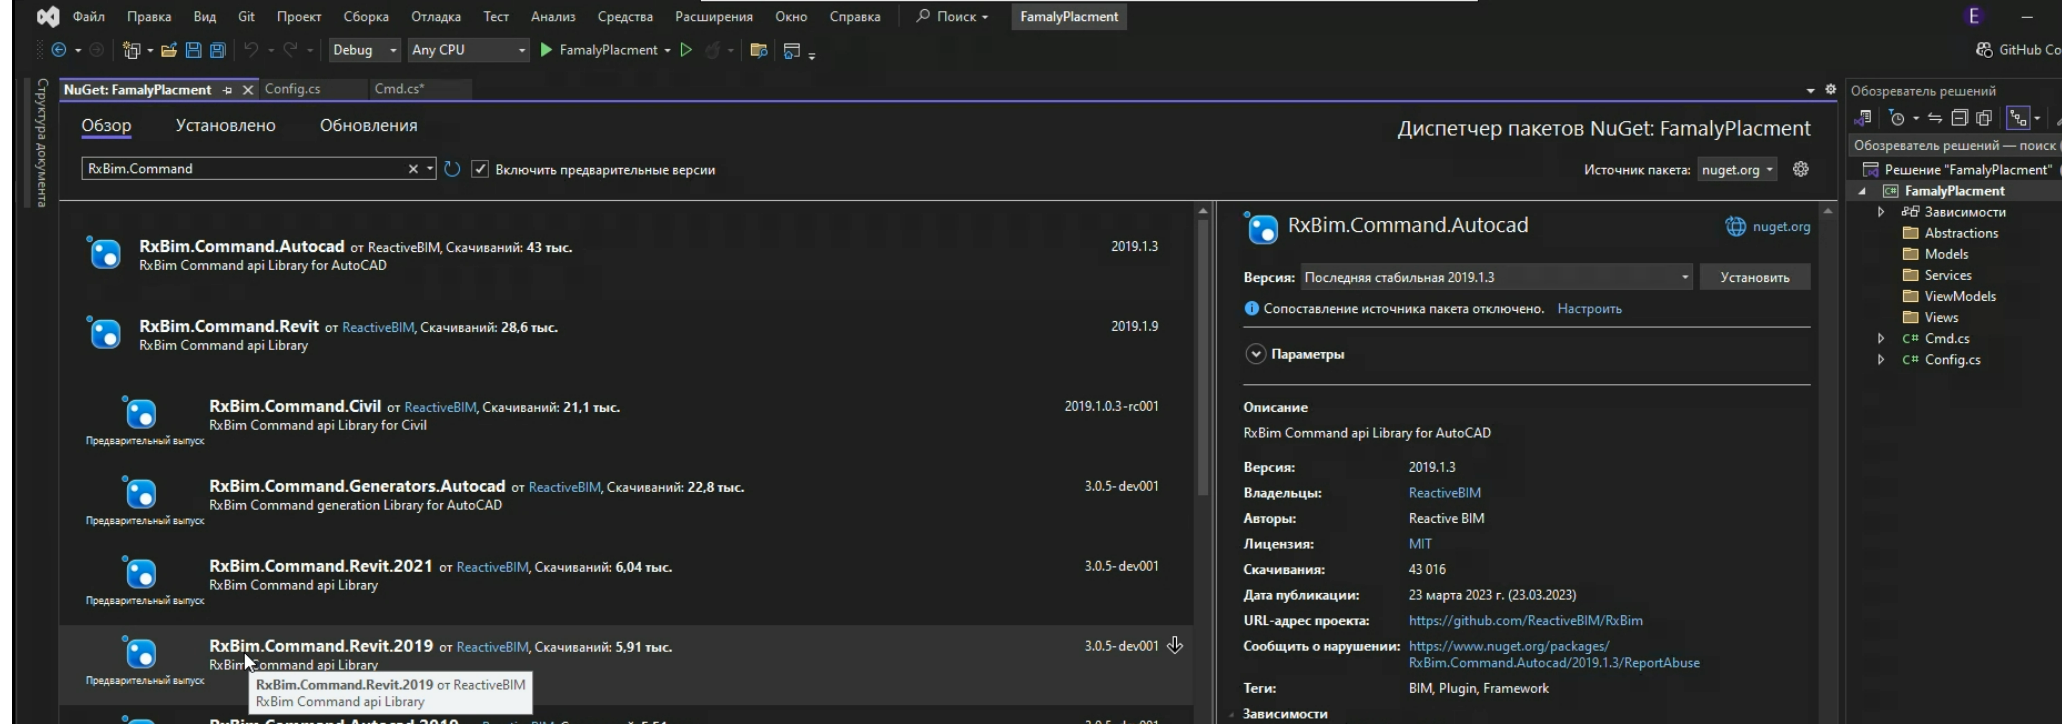The image size is (2062, 724).
Task: Open package source settings gear icon
Action: 1801,169
